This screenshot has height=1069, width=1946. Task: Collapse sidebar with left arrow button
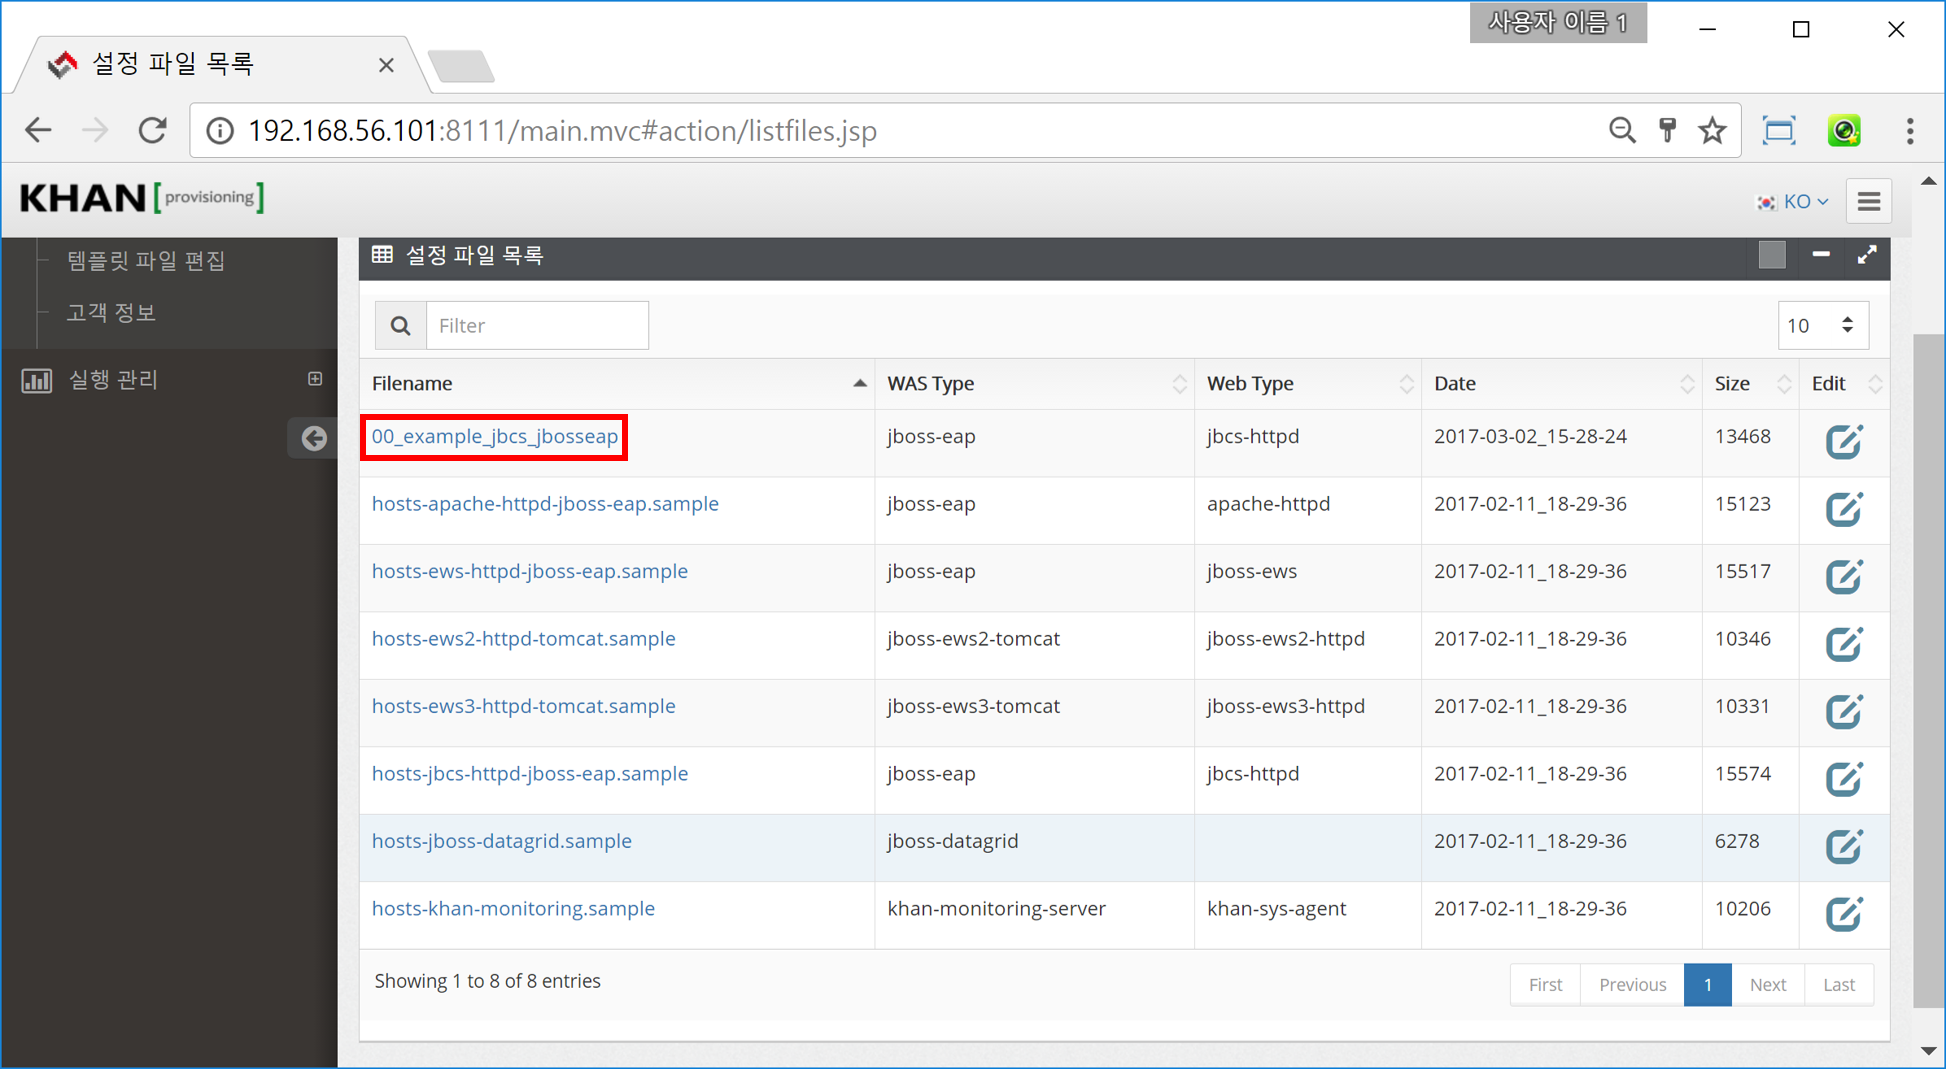click(x=314, y=438)
